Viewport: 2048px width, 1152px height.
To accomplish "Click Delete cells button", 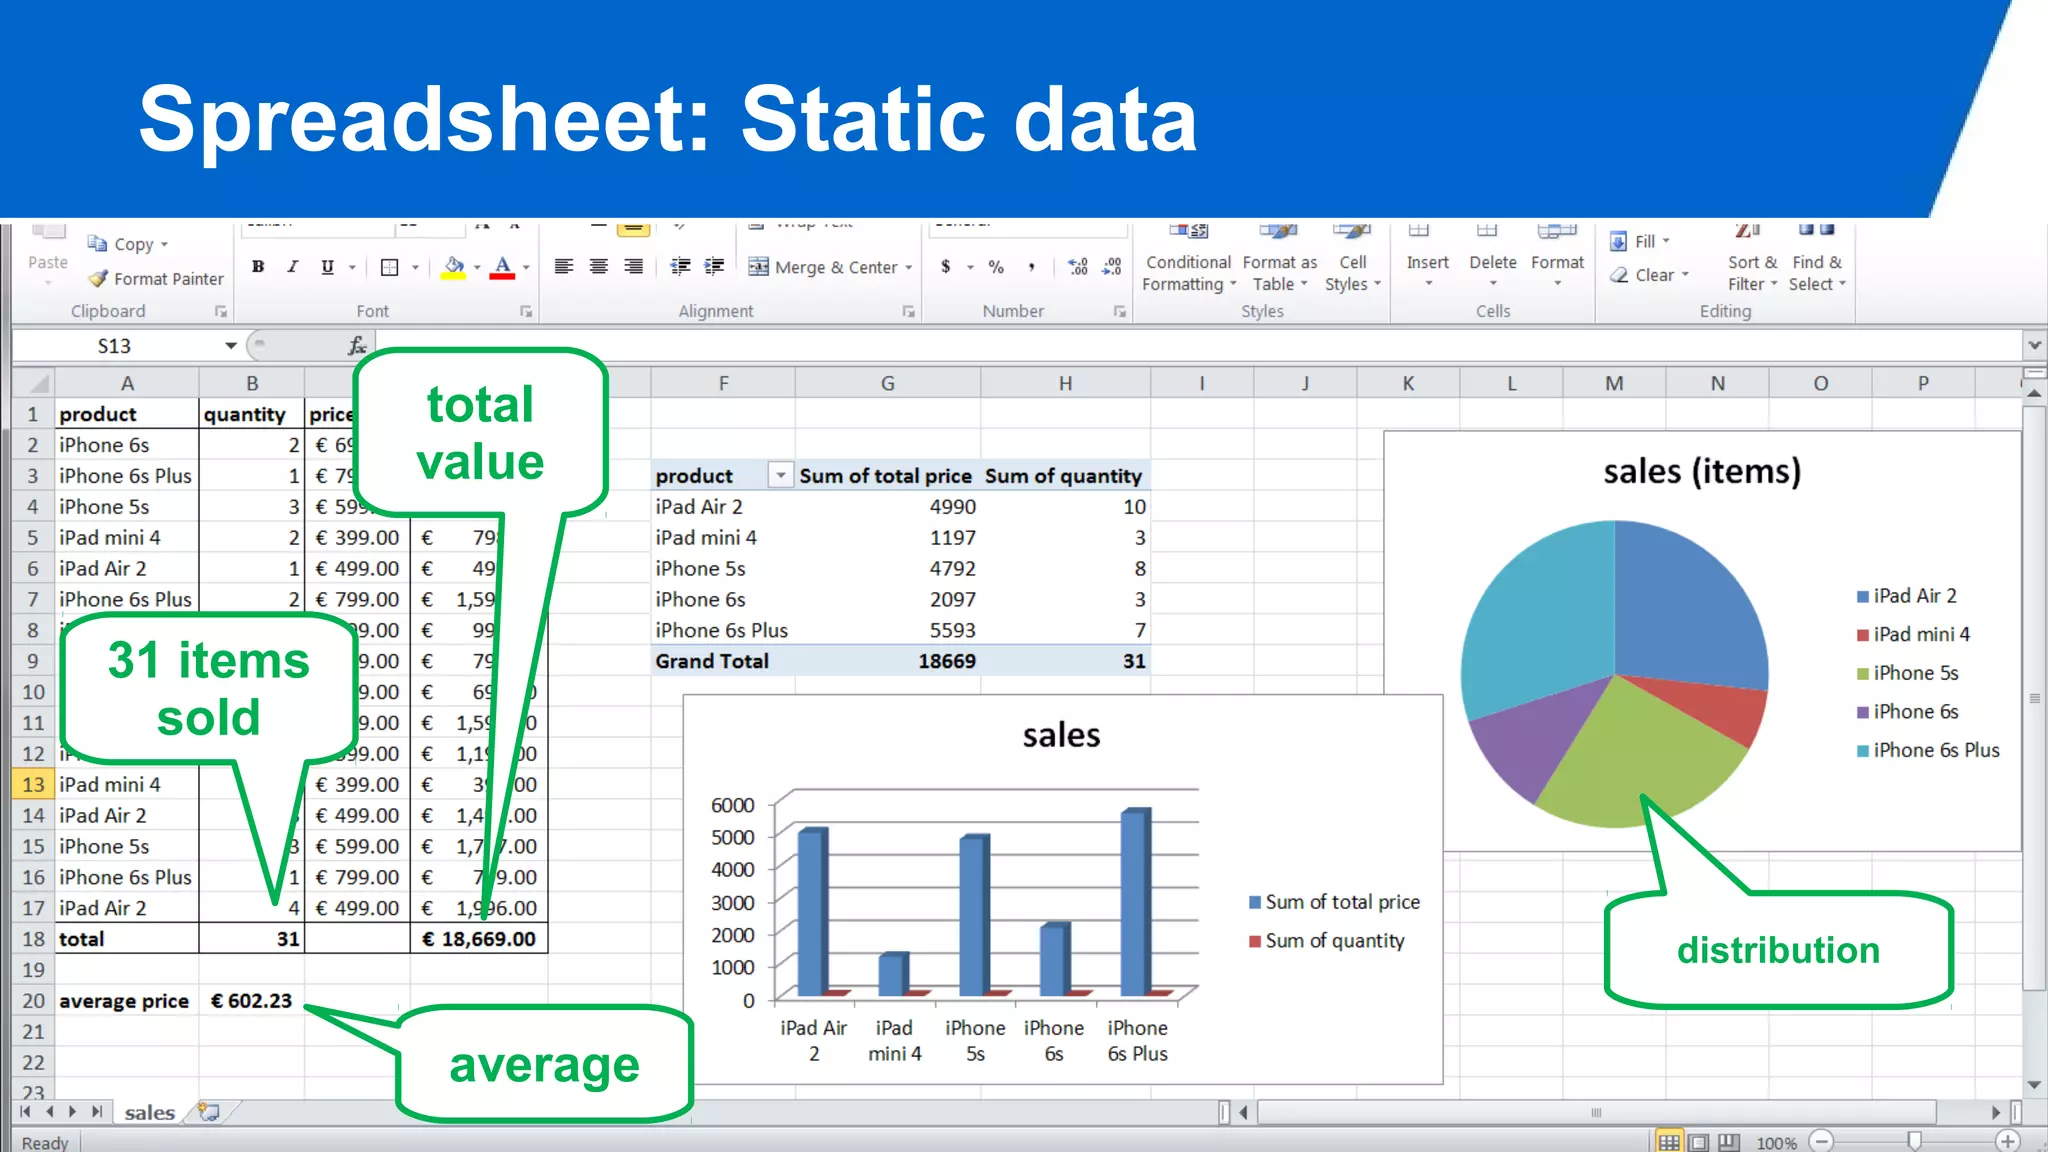I will pyautogui.click(x=1493, y=256).
